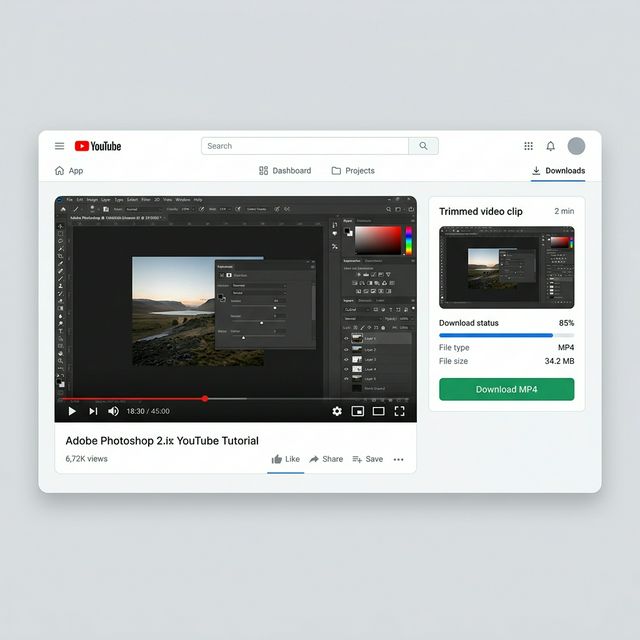This screenshot has width=640, height=640.
Task: Toggle theater mode
Action: 379,411
